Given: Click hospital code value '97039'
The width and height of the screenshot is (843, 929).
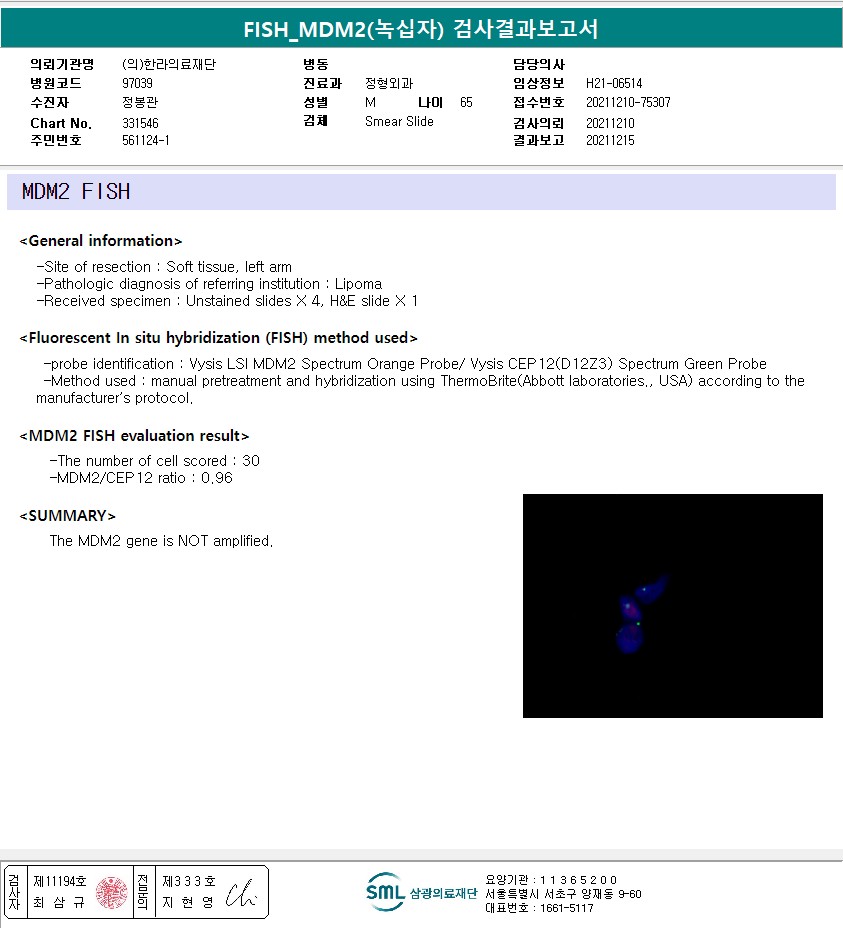Looking at the screenshot, I should pos(137,83).
